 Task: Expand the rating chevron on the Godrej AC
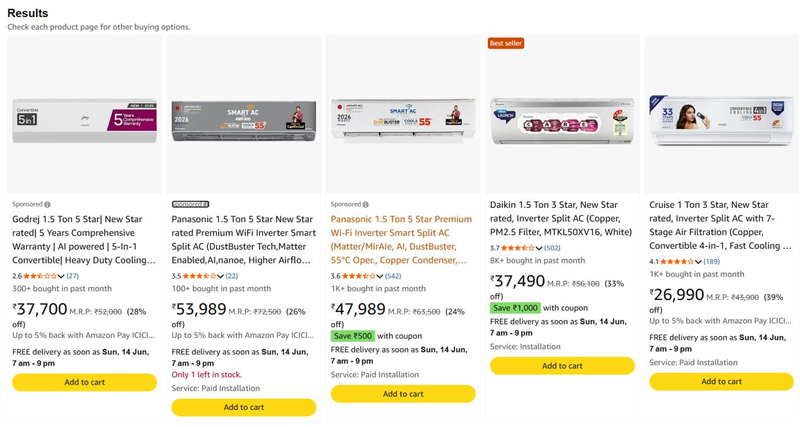tap(61, 277)
